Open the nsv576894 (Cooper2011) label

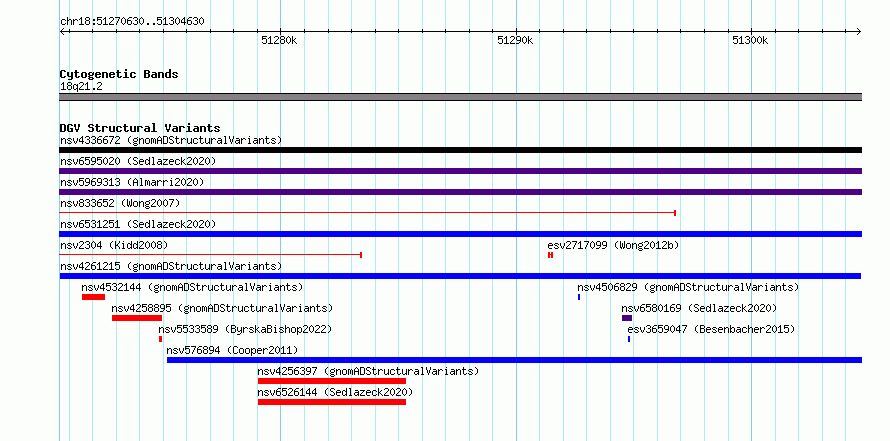pyautogui.click(x=232, y=350)
